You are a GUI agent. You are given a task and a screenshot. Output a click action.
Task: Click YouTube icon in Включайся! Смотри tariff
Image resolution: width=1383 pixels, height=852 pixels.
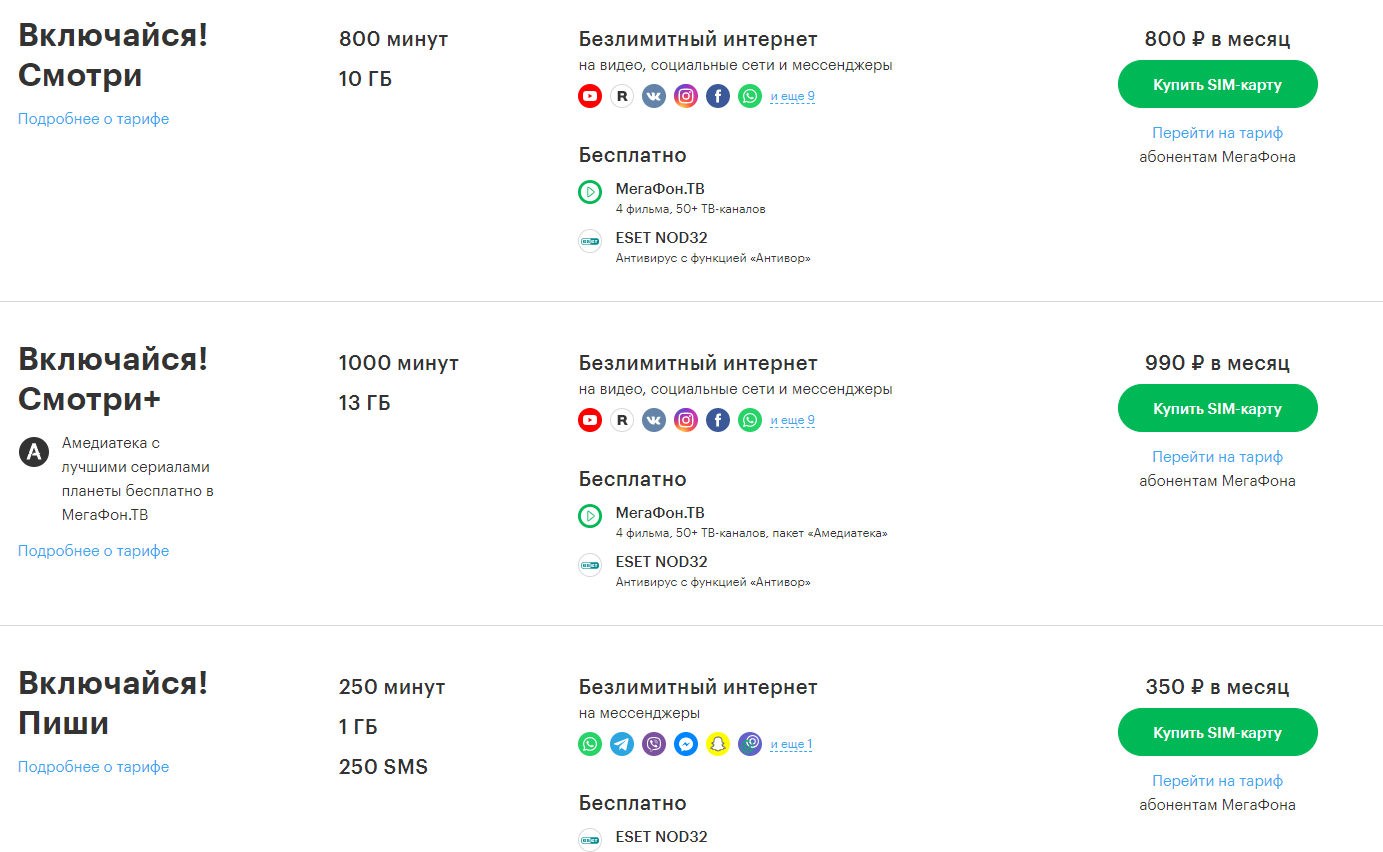coord(590,96)
